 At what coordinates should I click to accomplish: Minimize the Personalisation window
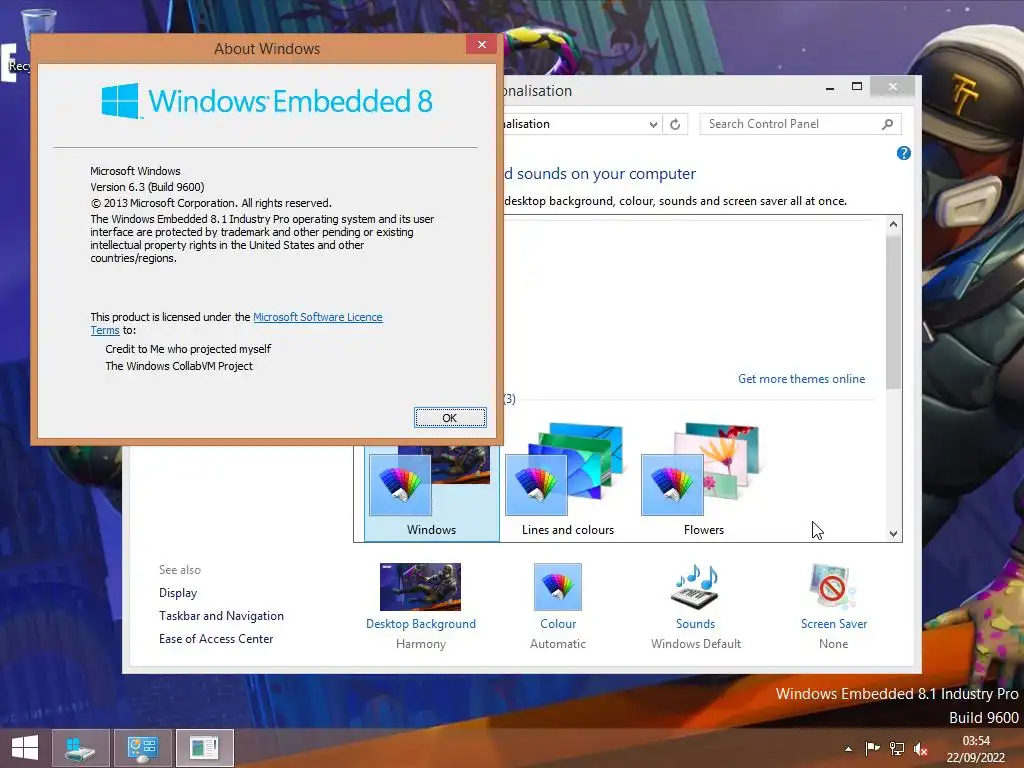click(830, 87)
